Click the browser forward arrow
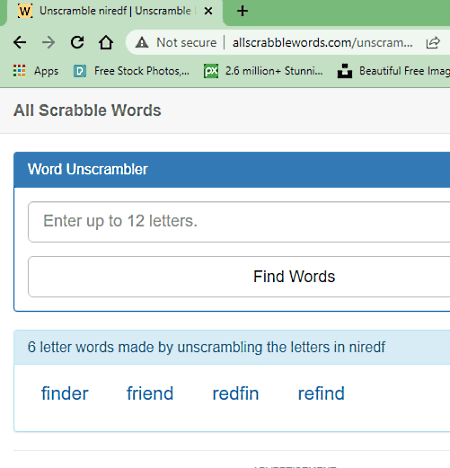This screenshot has width=450, height=468. [x=49, y=42]
